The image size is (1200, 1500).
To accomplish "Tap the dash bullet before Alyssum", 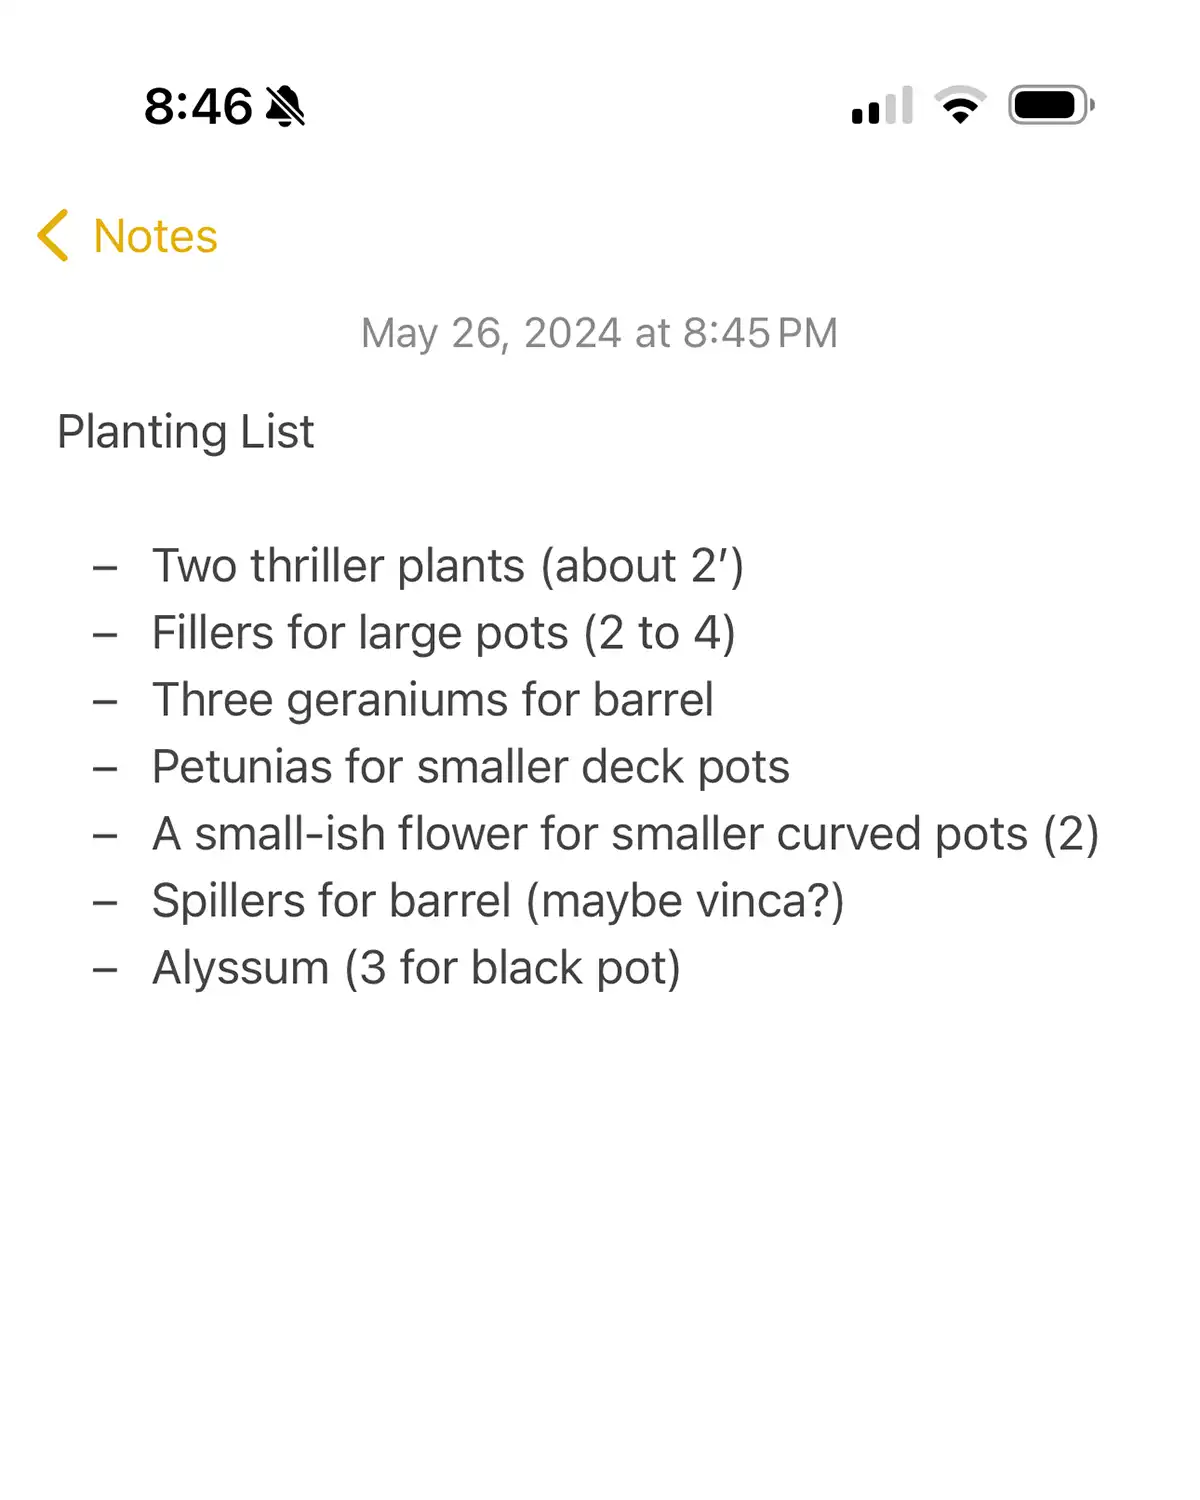I will [105, 970].
